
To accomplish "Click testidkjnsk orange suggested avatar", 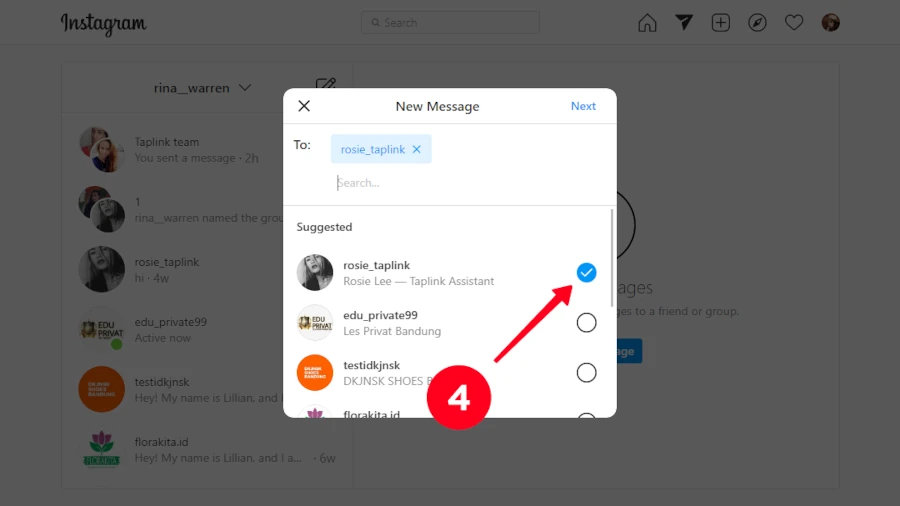I will click(315, 372).
